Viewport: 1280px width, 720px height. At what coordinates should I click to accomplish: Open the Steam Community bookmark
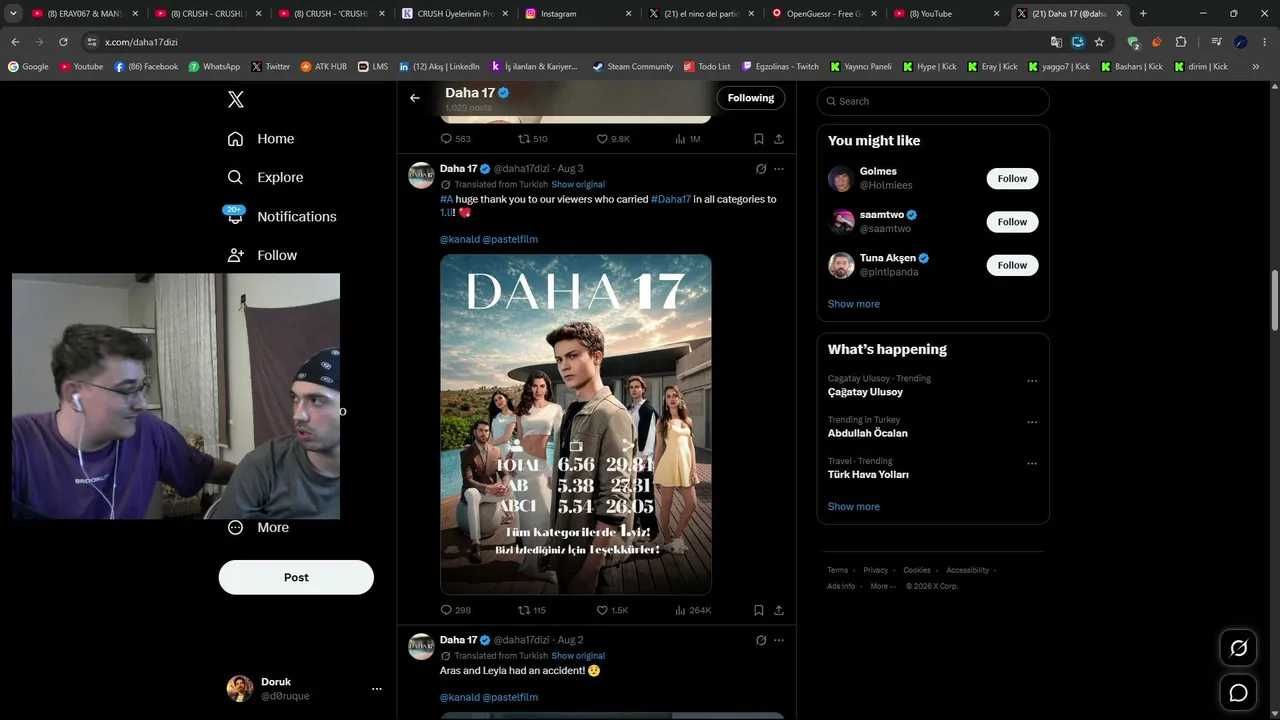point(632,67)
